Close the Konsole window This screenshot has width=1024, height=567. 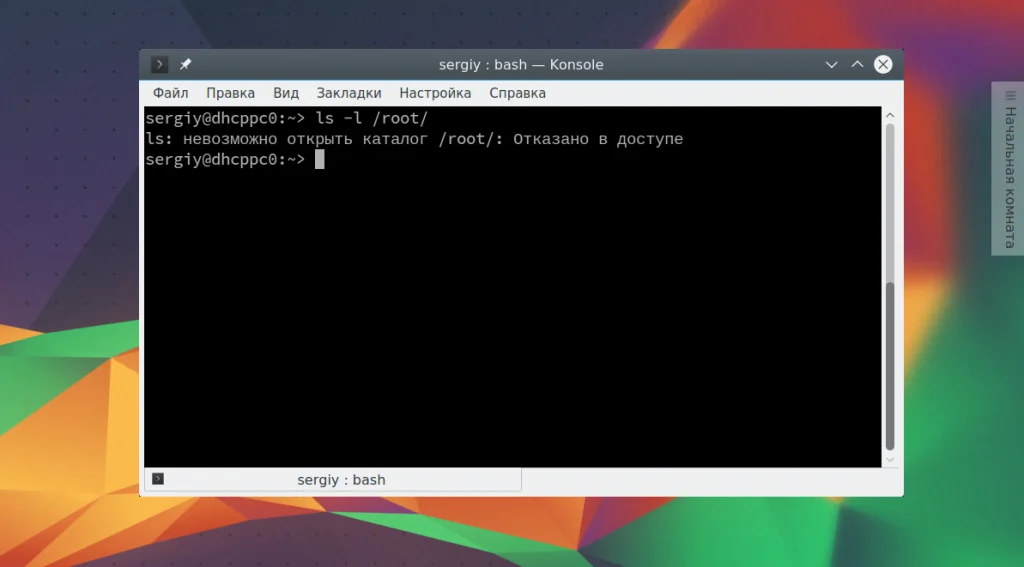click(x=883, y=64)
